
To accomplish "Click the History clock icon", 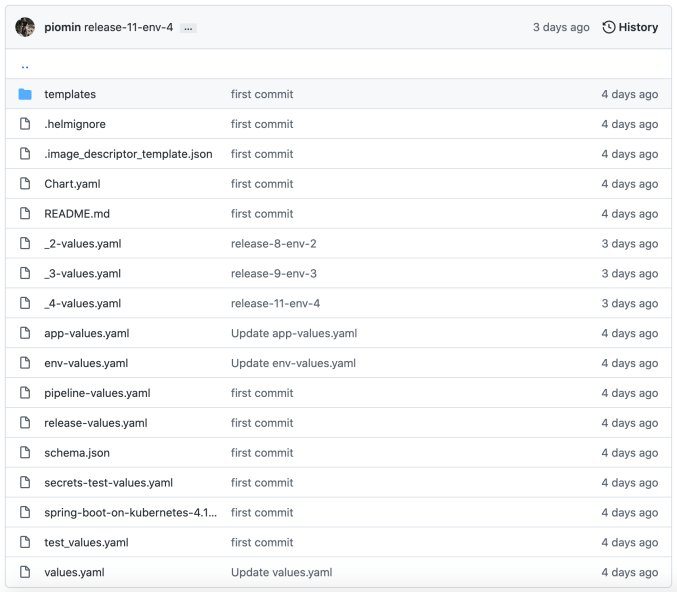I will 609,27.
